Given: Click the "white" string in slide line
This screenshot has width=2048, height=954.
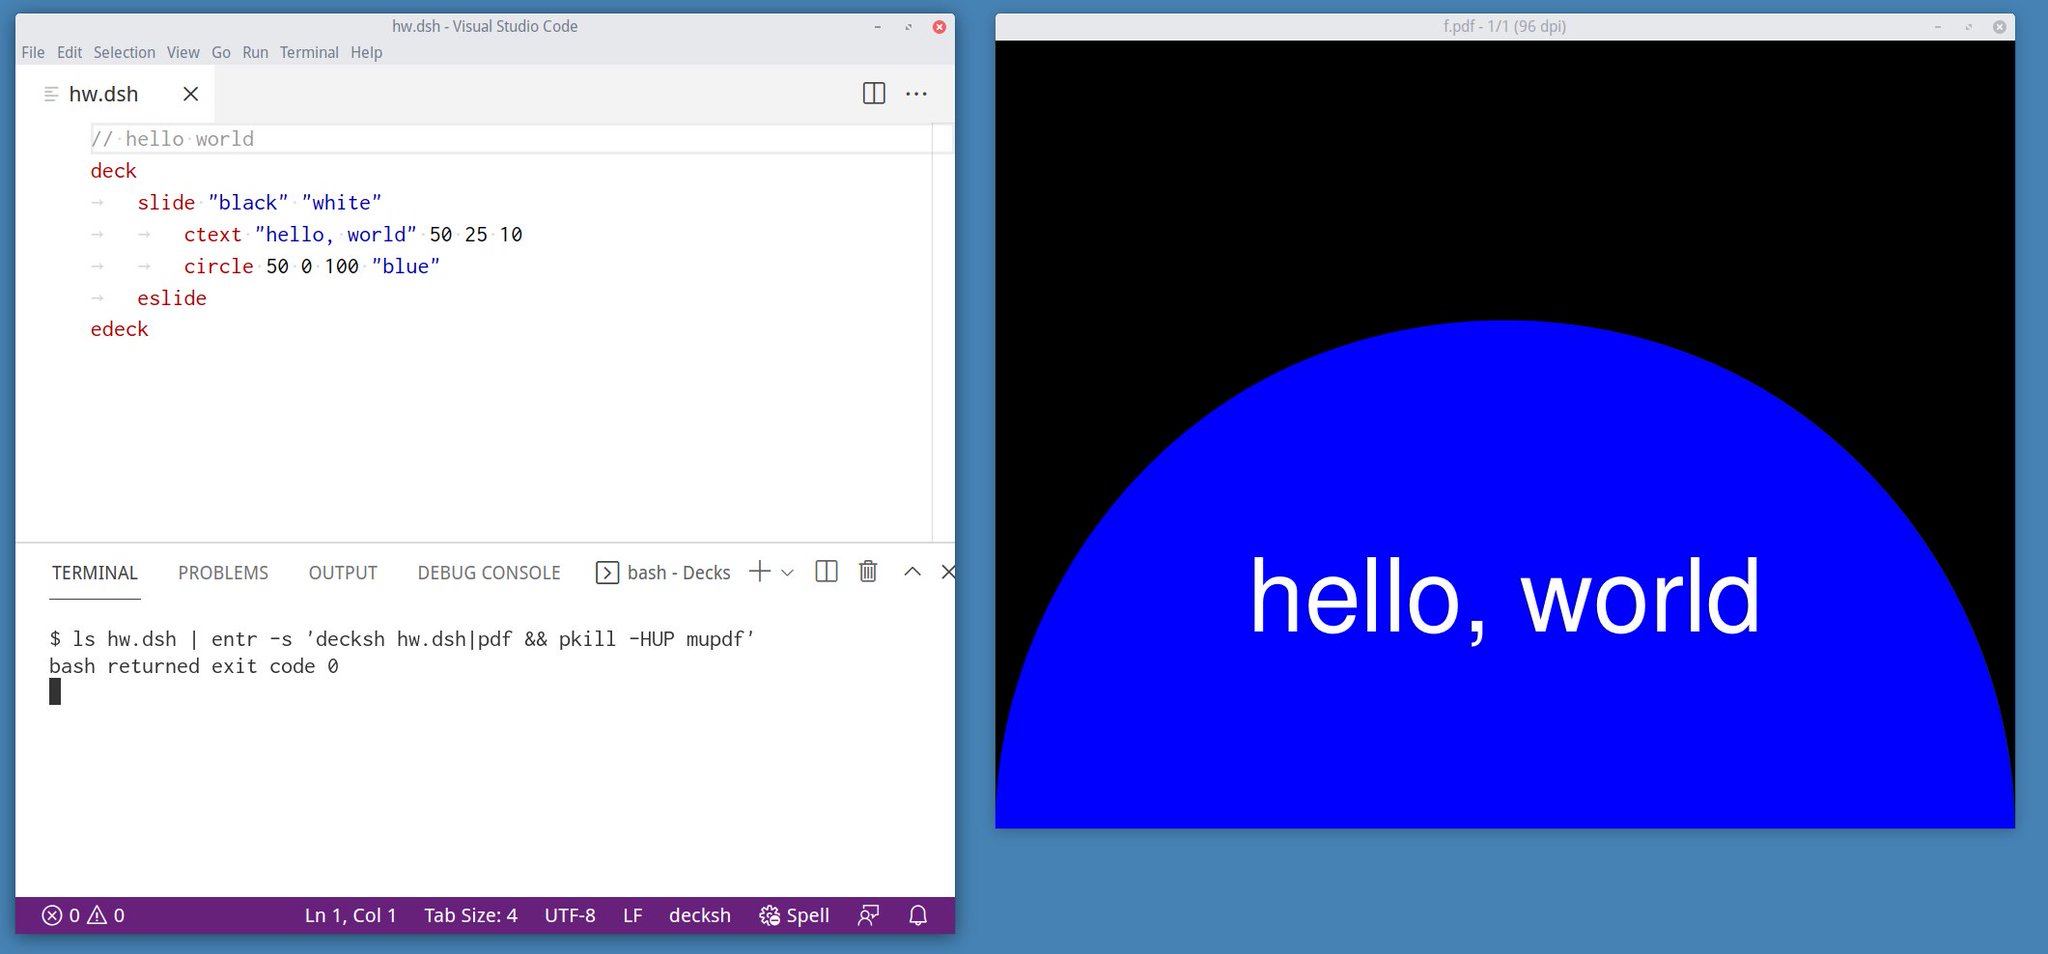Looking at the screenshot, I should (342, 203).
